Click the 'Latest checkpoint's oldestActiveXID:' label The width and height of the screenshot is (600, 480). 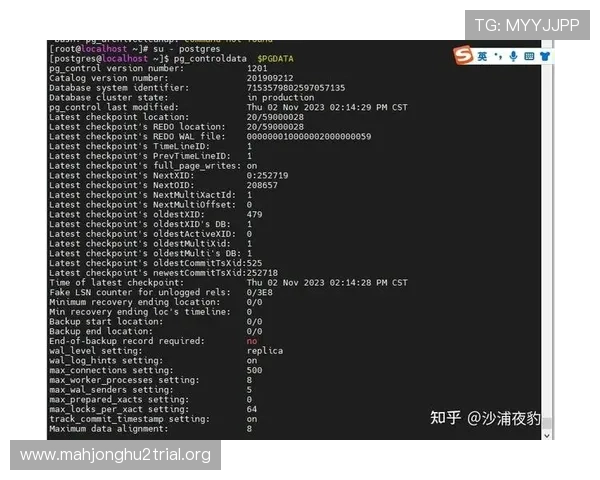[x=142, y=234]
